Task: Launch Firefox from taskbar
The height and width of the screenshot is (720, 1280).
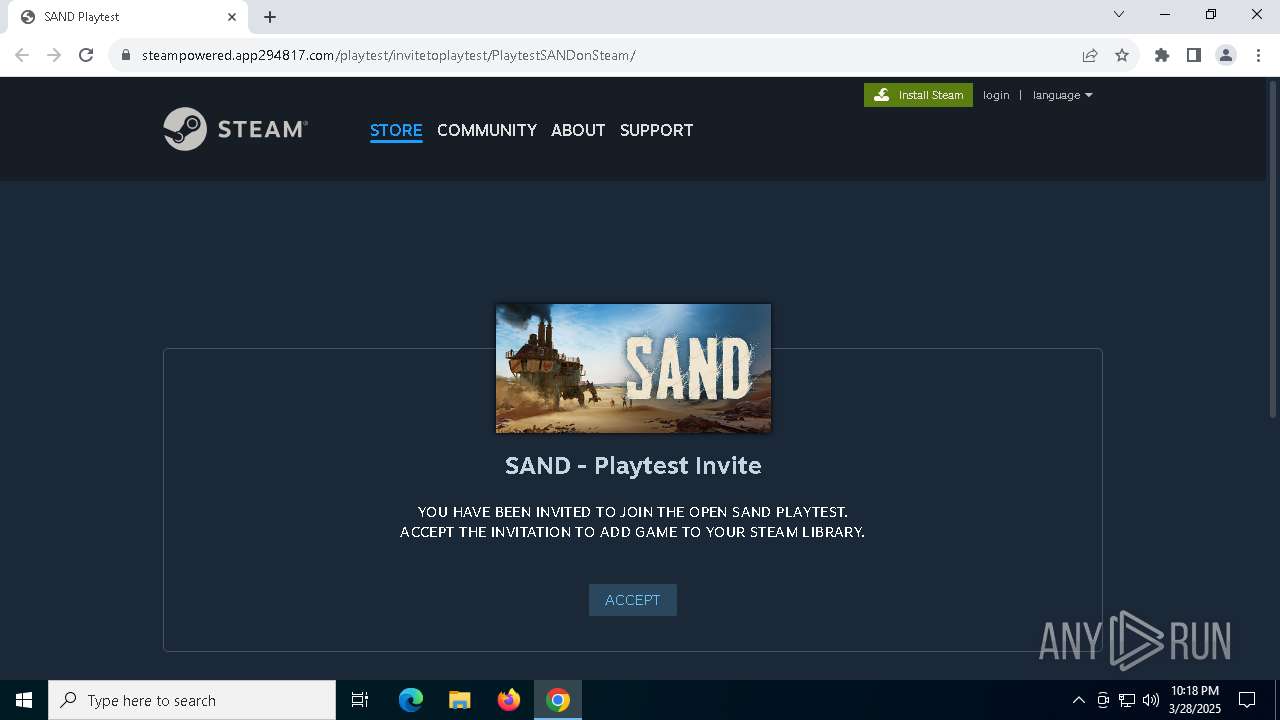Action: pos(509,700)
